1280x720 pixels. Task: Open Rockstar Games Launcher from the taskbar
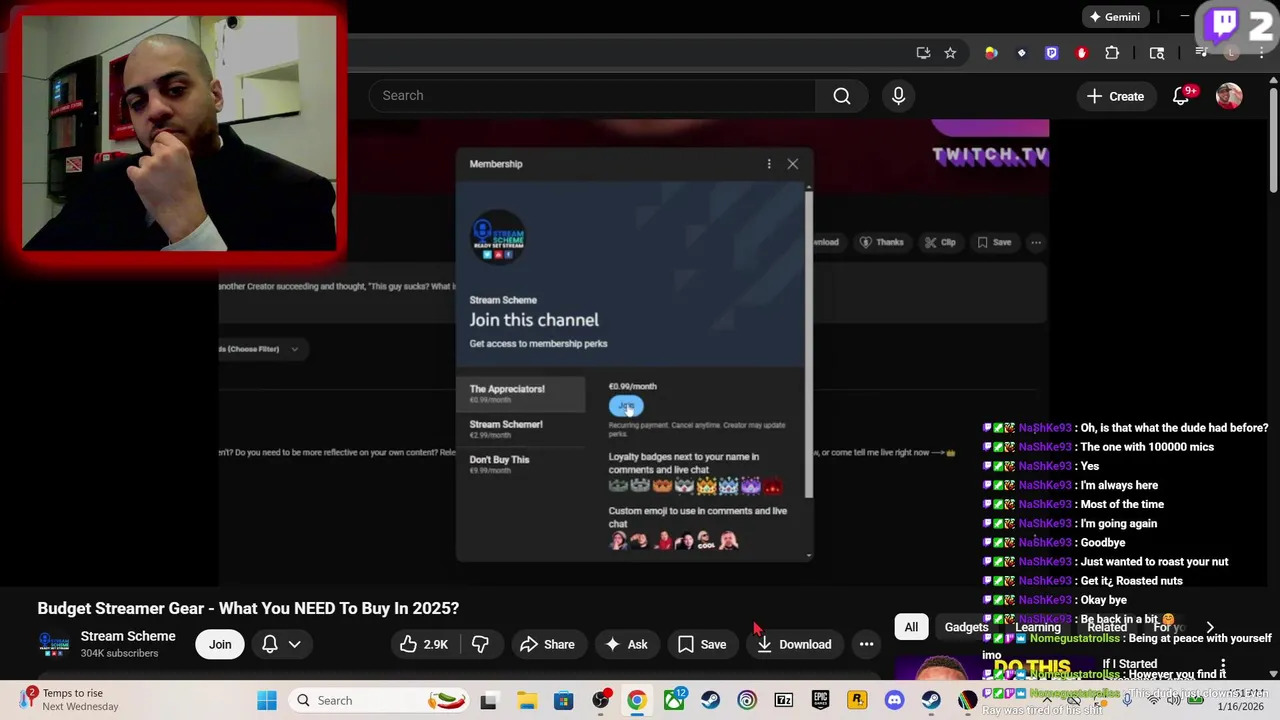pos(857,700)
